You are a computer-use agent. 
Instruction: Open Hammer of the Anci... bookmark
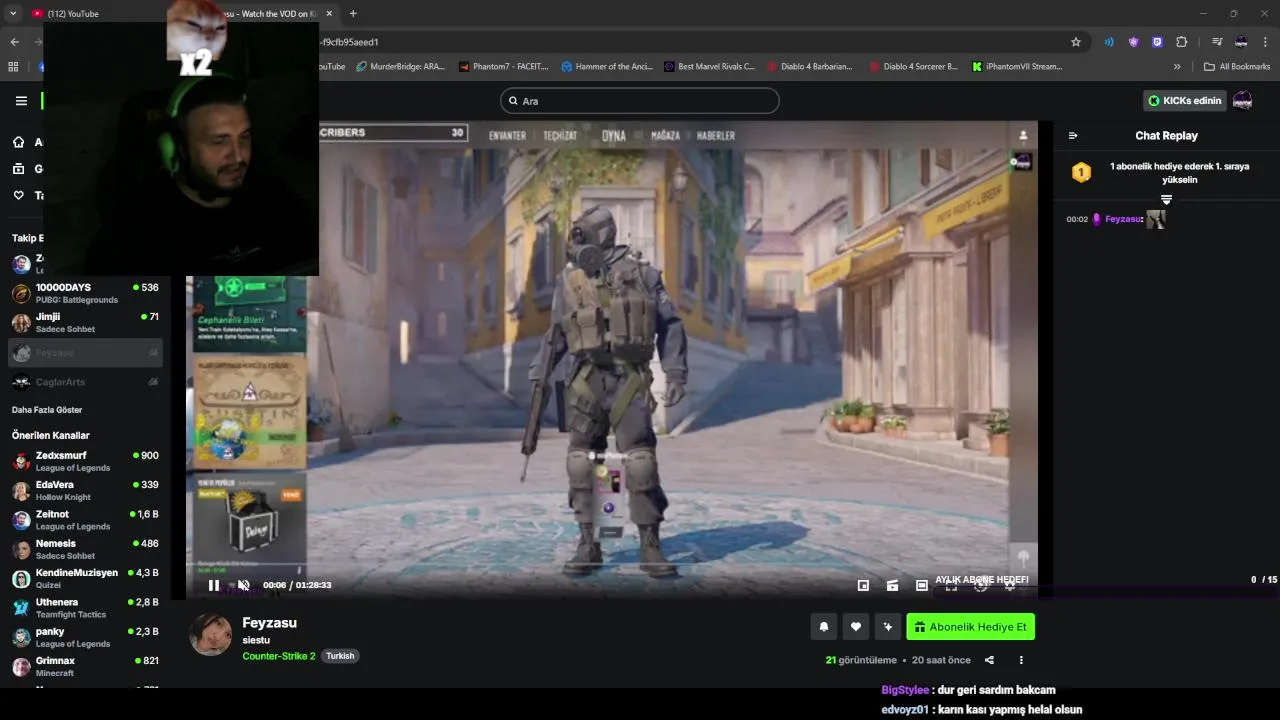pos(607,67)
